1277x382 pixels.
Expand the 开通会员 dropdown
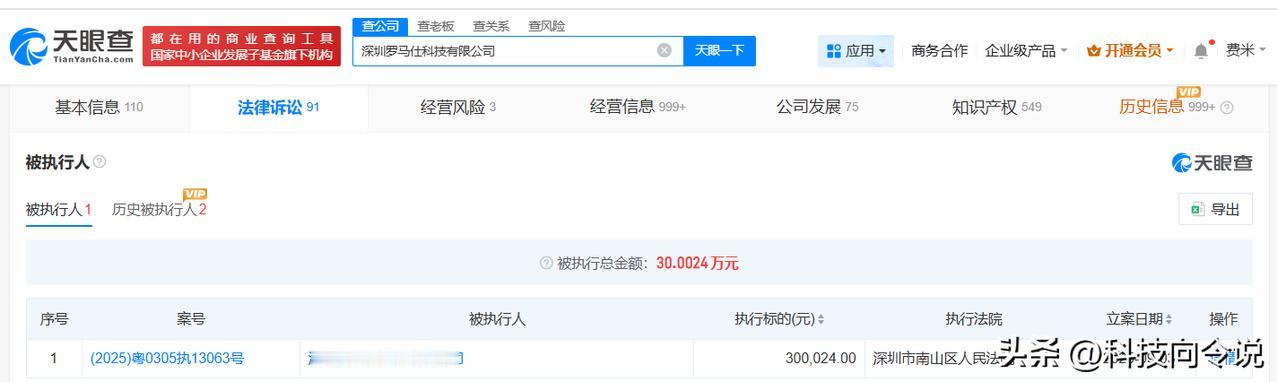(x=1131, y=50)
